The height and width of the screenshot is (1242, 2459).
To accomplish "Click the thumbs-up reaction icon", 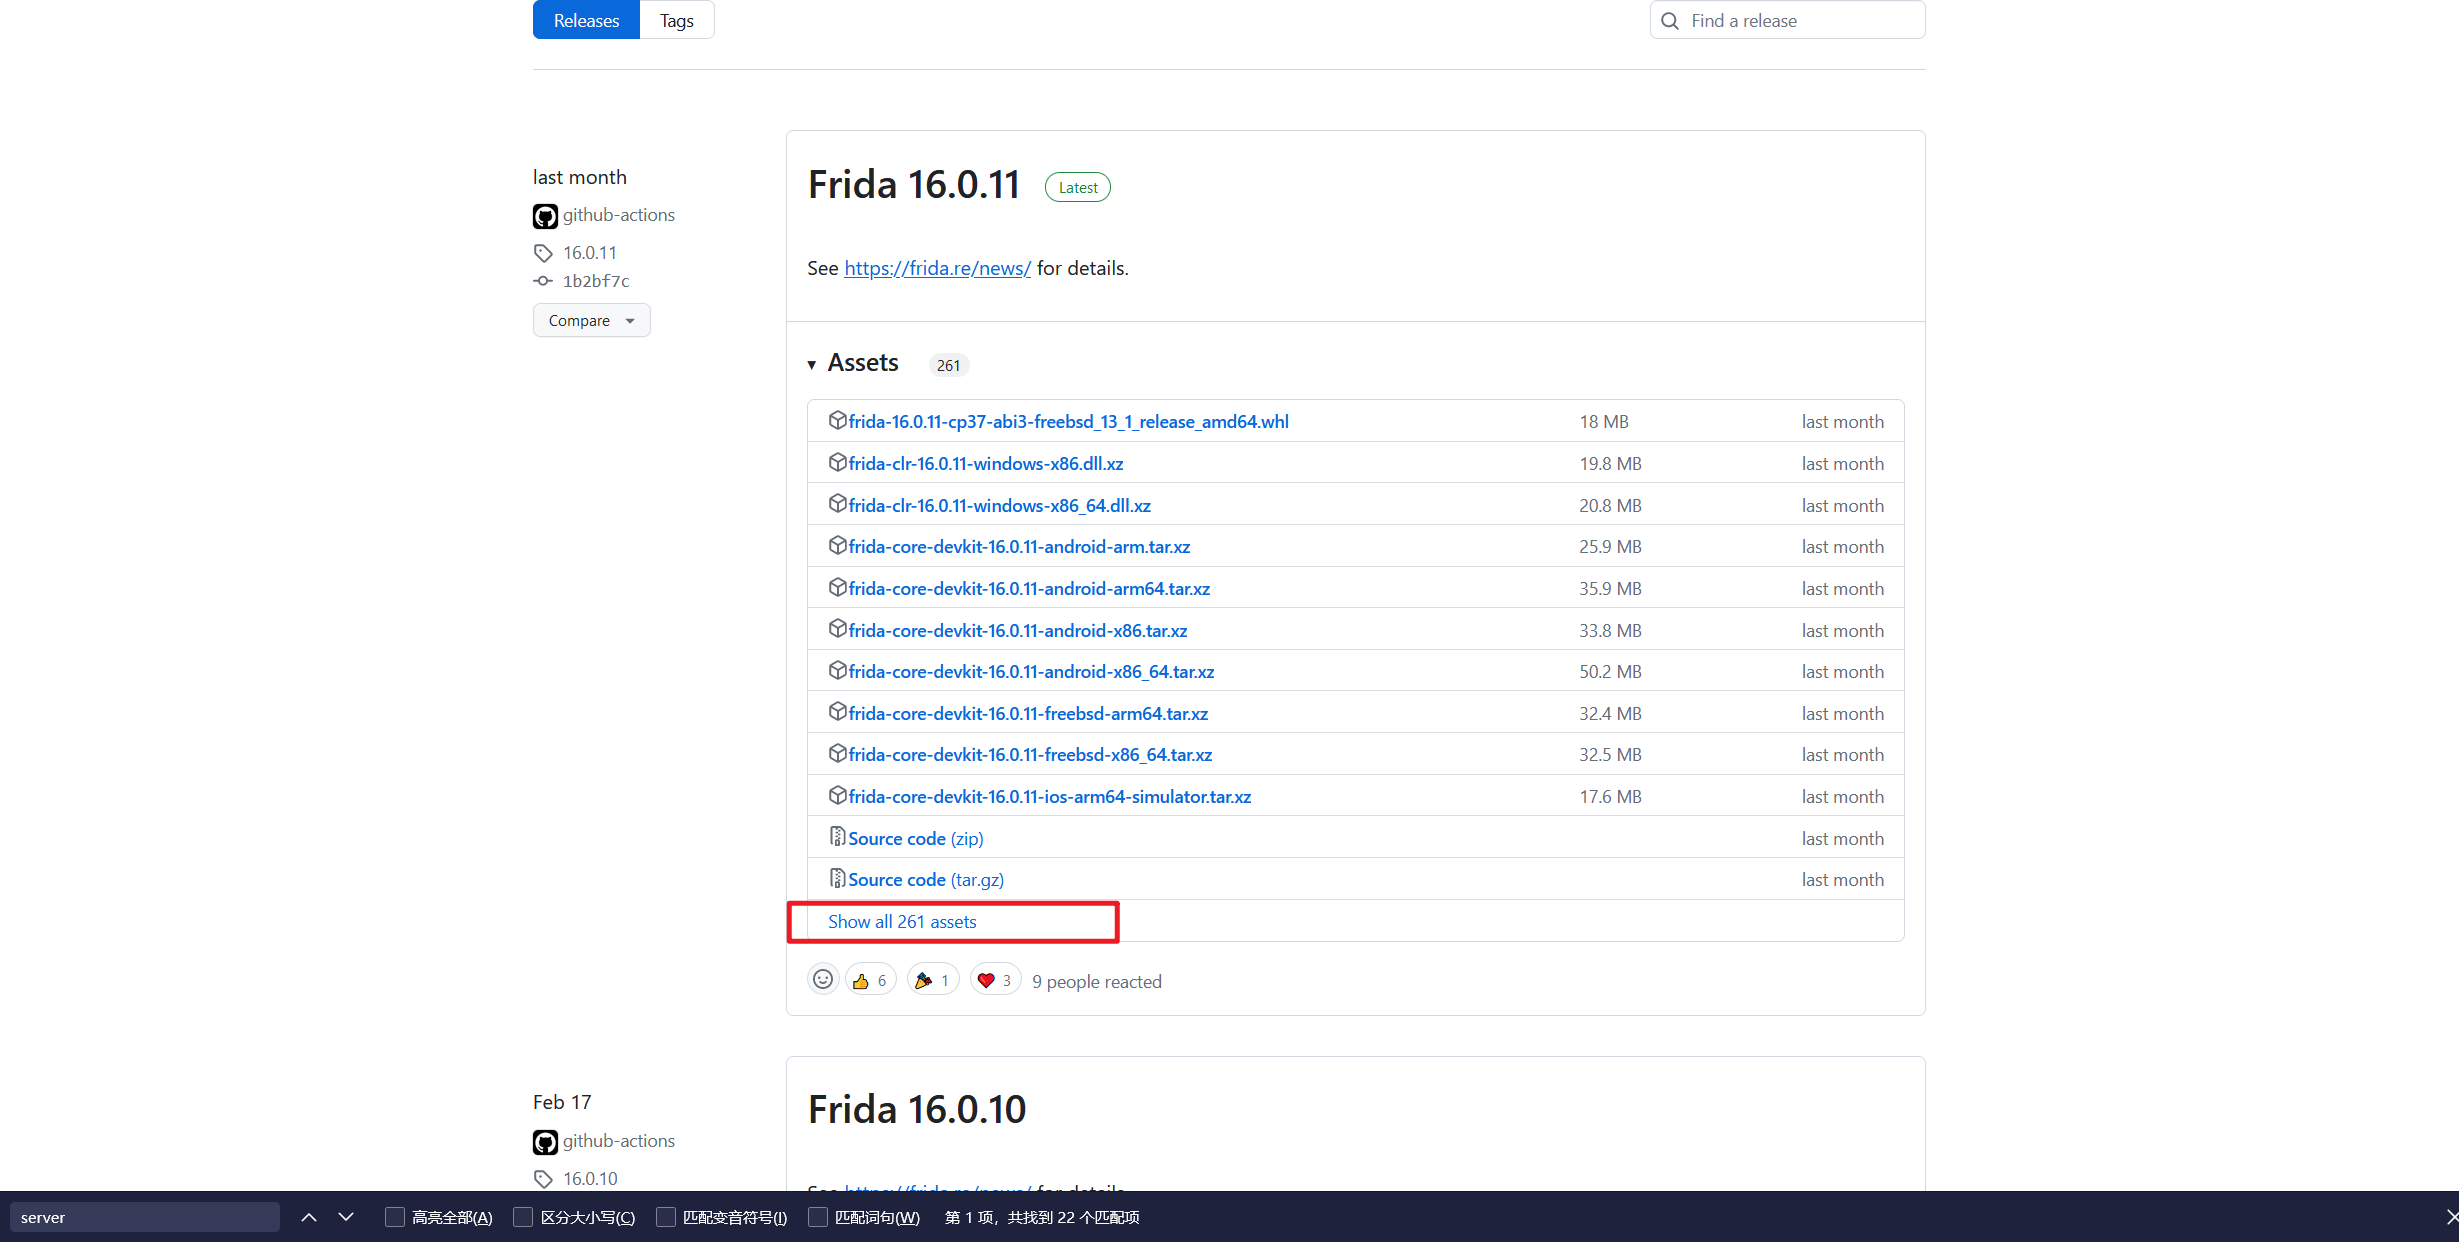I will pyautogui.click(x=861, y=981).
